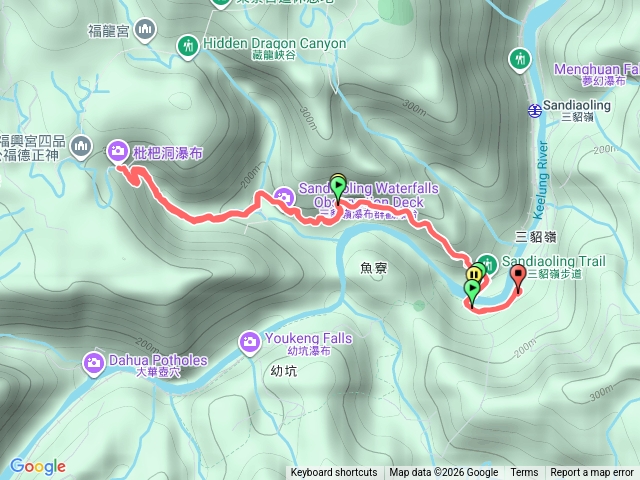Viewport: 640px width, 480px height.
Task: Select the 福龍宮 temple marker icon
Action: click(x=144, y=30)
